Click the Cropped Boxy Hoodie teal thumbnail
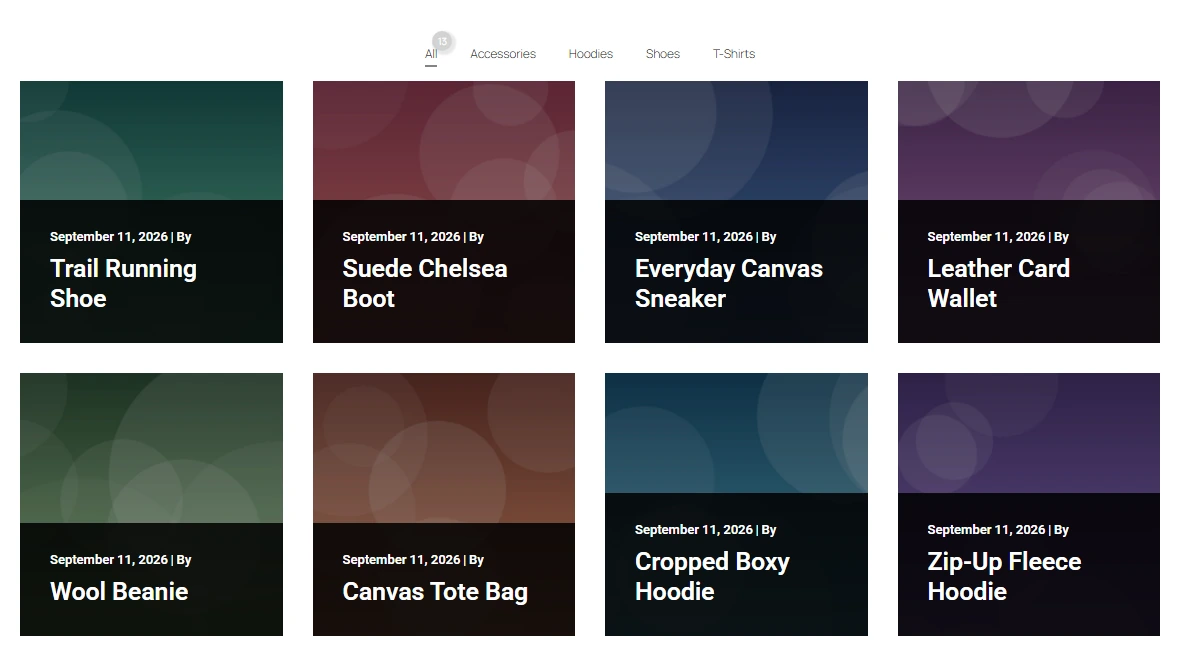Screen dimensions: 1180x655 (x=736, y=433)
